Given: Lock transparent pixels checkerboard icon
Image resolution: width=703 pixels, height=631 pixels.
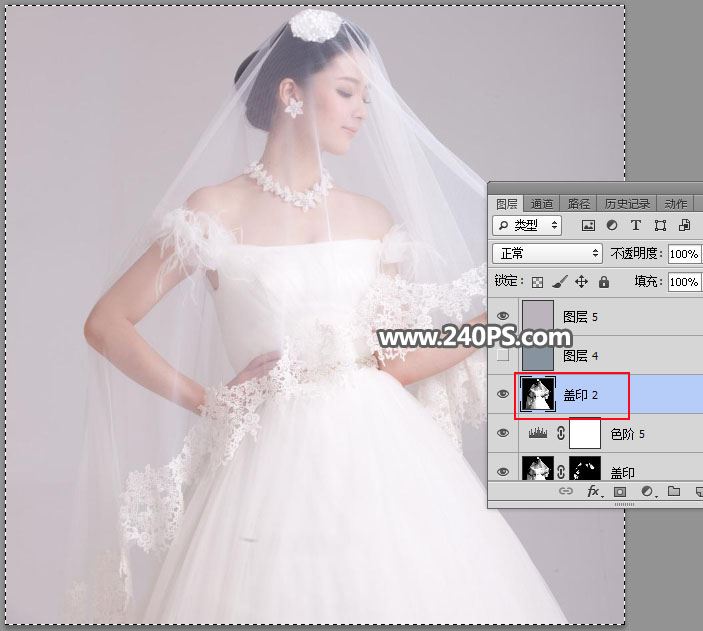Looking at the screenshot, I should (537, 282).
